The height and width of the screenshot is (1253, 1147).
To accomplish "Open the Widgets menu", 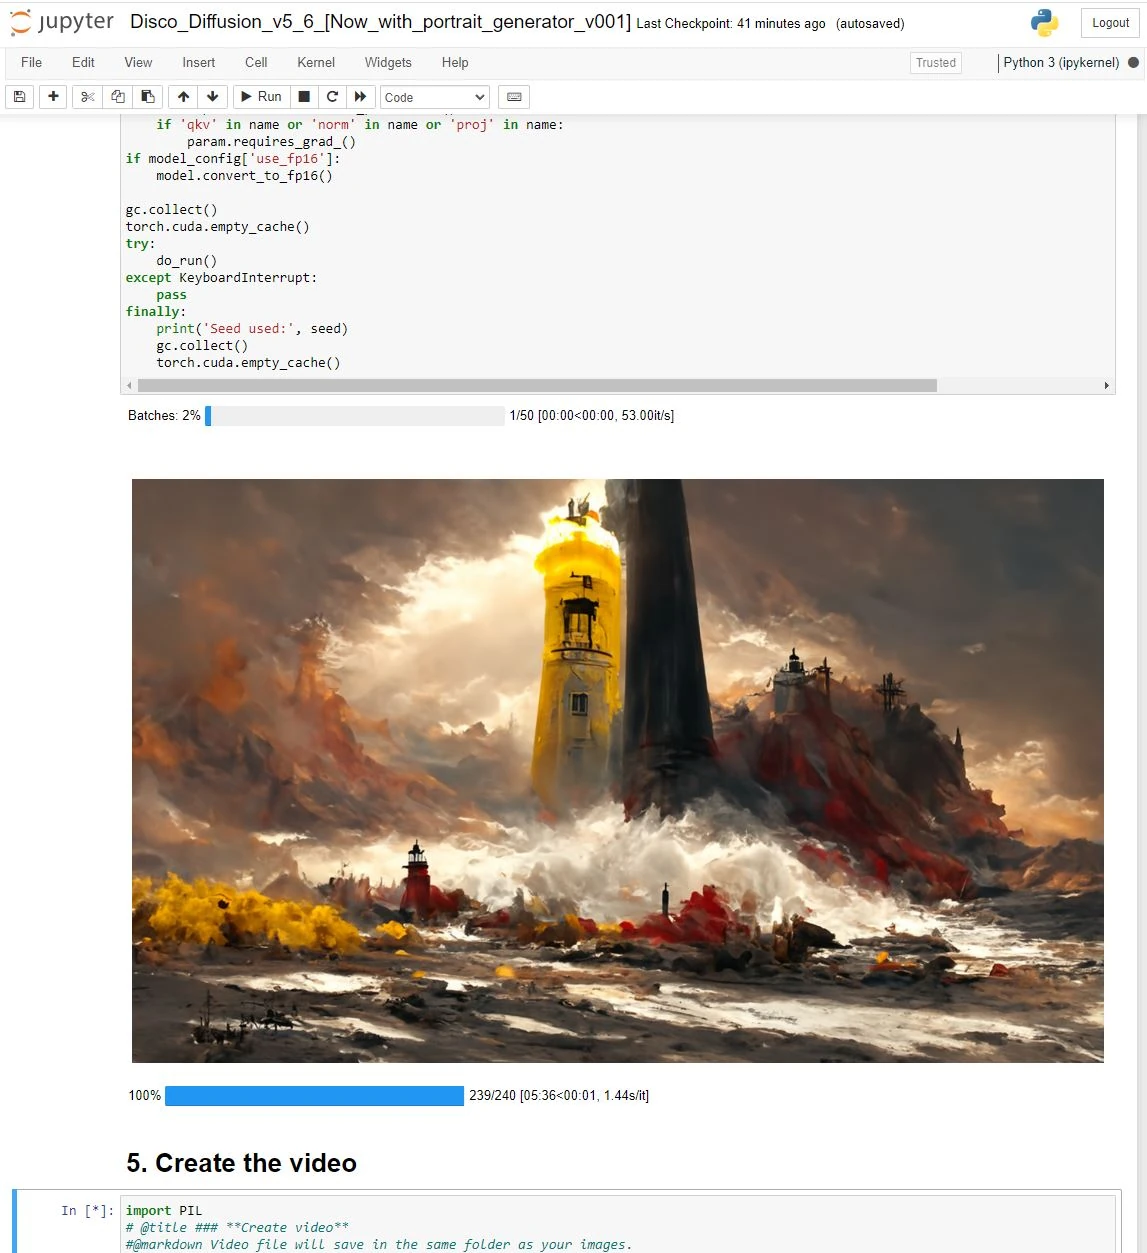I will tap(388, 62).
